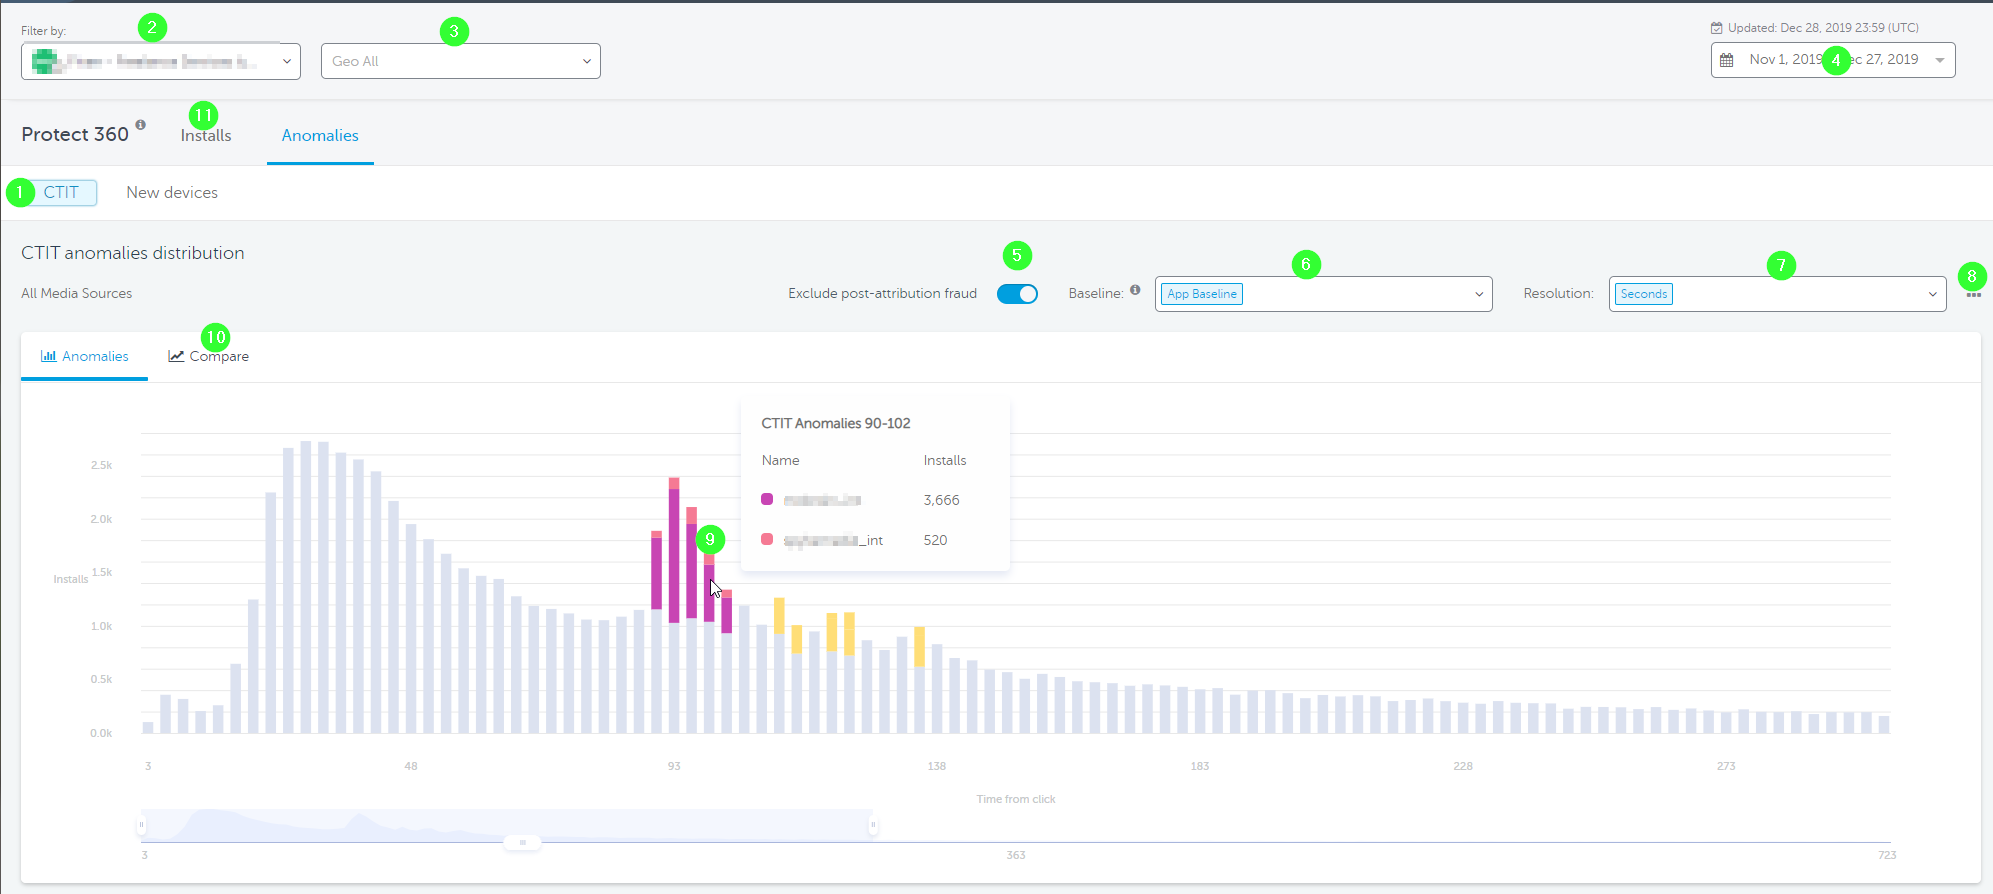1993x894 pixels.
Task: Click the calendar icon beside Updated timestamp
Action: (x=1717, y=28)
